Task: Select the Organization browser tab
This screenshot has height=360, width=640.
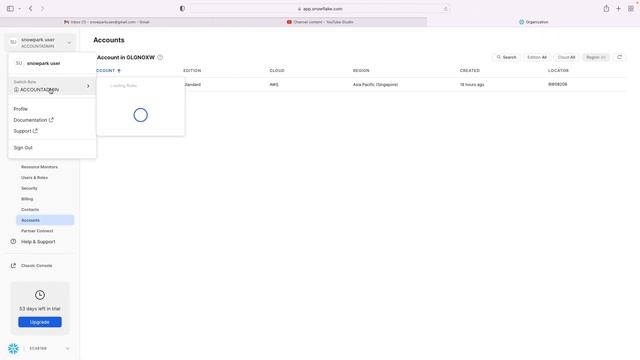Action: (x=533, y=22)
